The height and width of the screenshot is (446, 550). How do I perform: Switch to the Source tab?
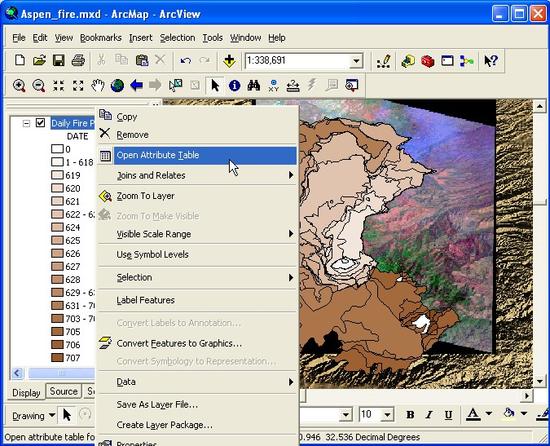click(63, 391)
